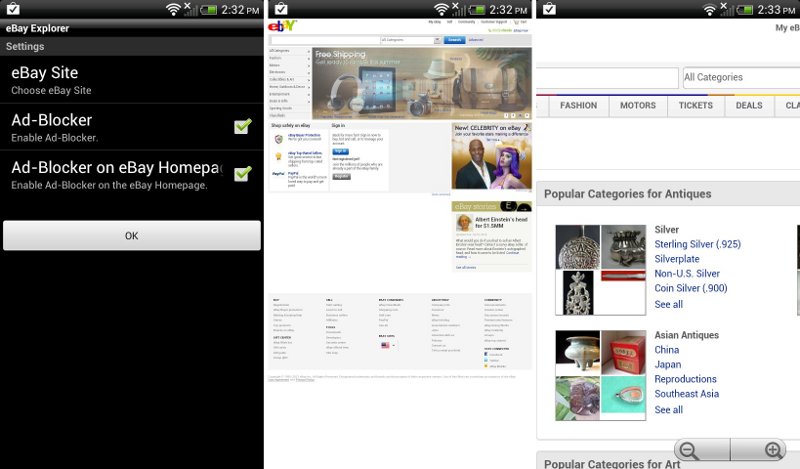Tap the zoom in magnifier button
800x469 pixels.
(772, 450)
